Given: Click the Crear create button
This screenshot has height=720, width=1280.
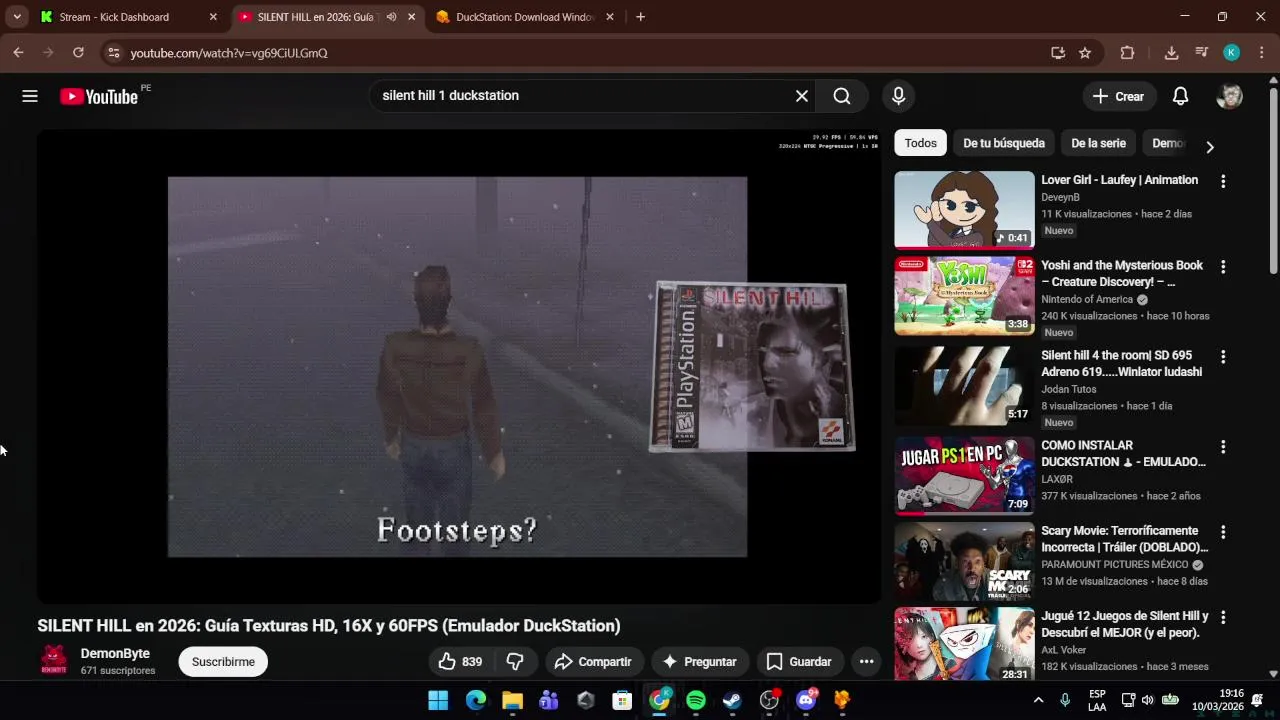Looking at the screenshot, I should point(1119,96).
